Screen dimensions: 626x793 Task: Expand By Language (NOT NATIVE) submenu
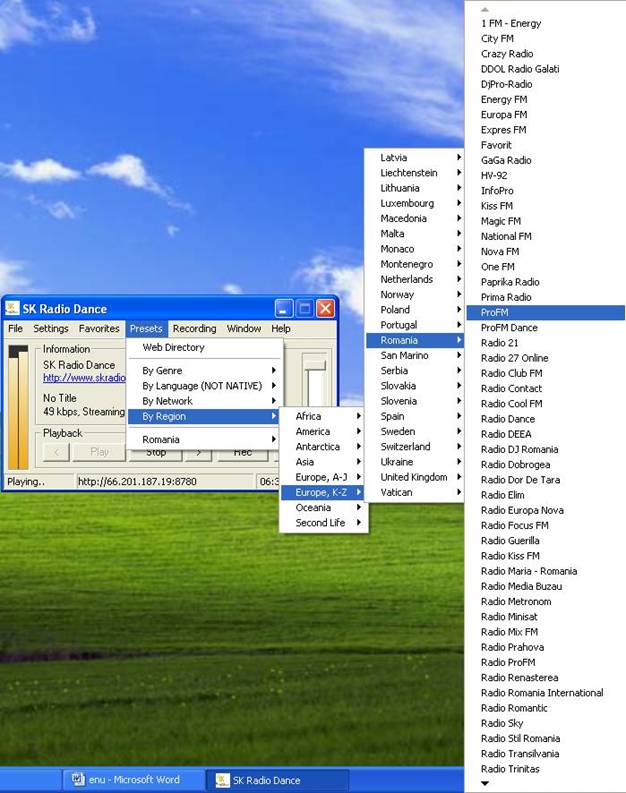click(204, 386)
